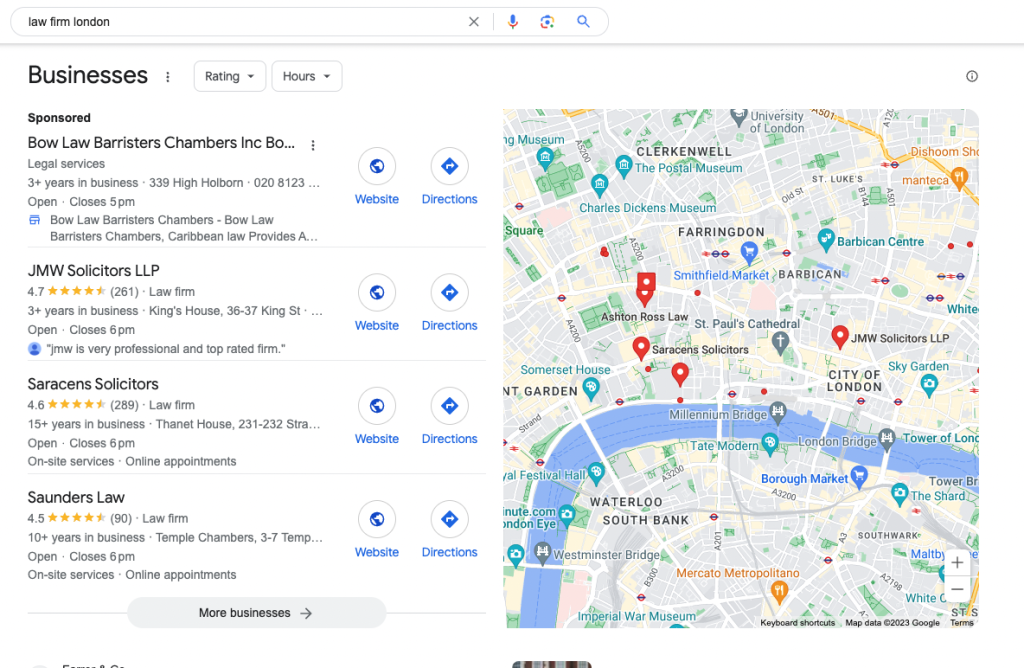Viewport: 1024px width, 668px height.
Task: Click The Postal Museum map marker
Action: click(x=624, y=165)
